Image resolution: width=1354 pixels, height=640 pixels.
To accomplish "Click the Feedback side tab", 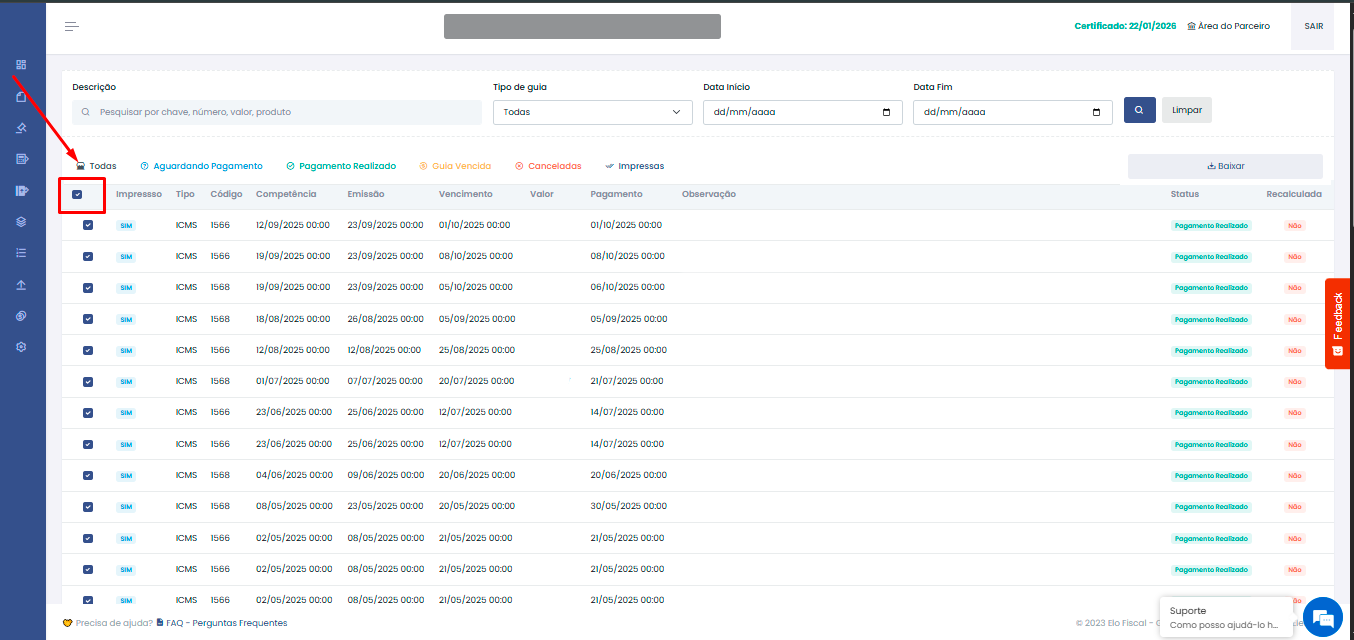I will (1338, 323).
